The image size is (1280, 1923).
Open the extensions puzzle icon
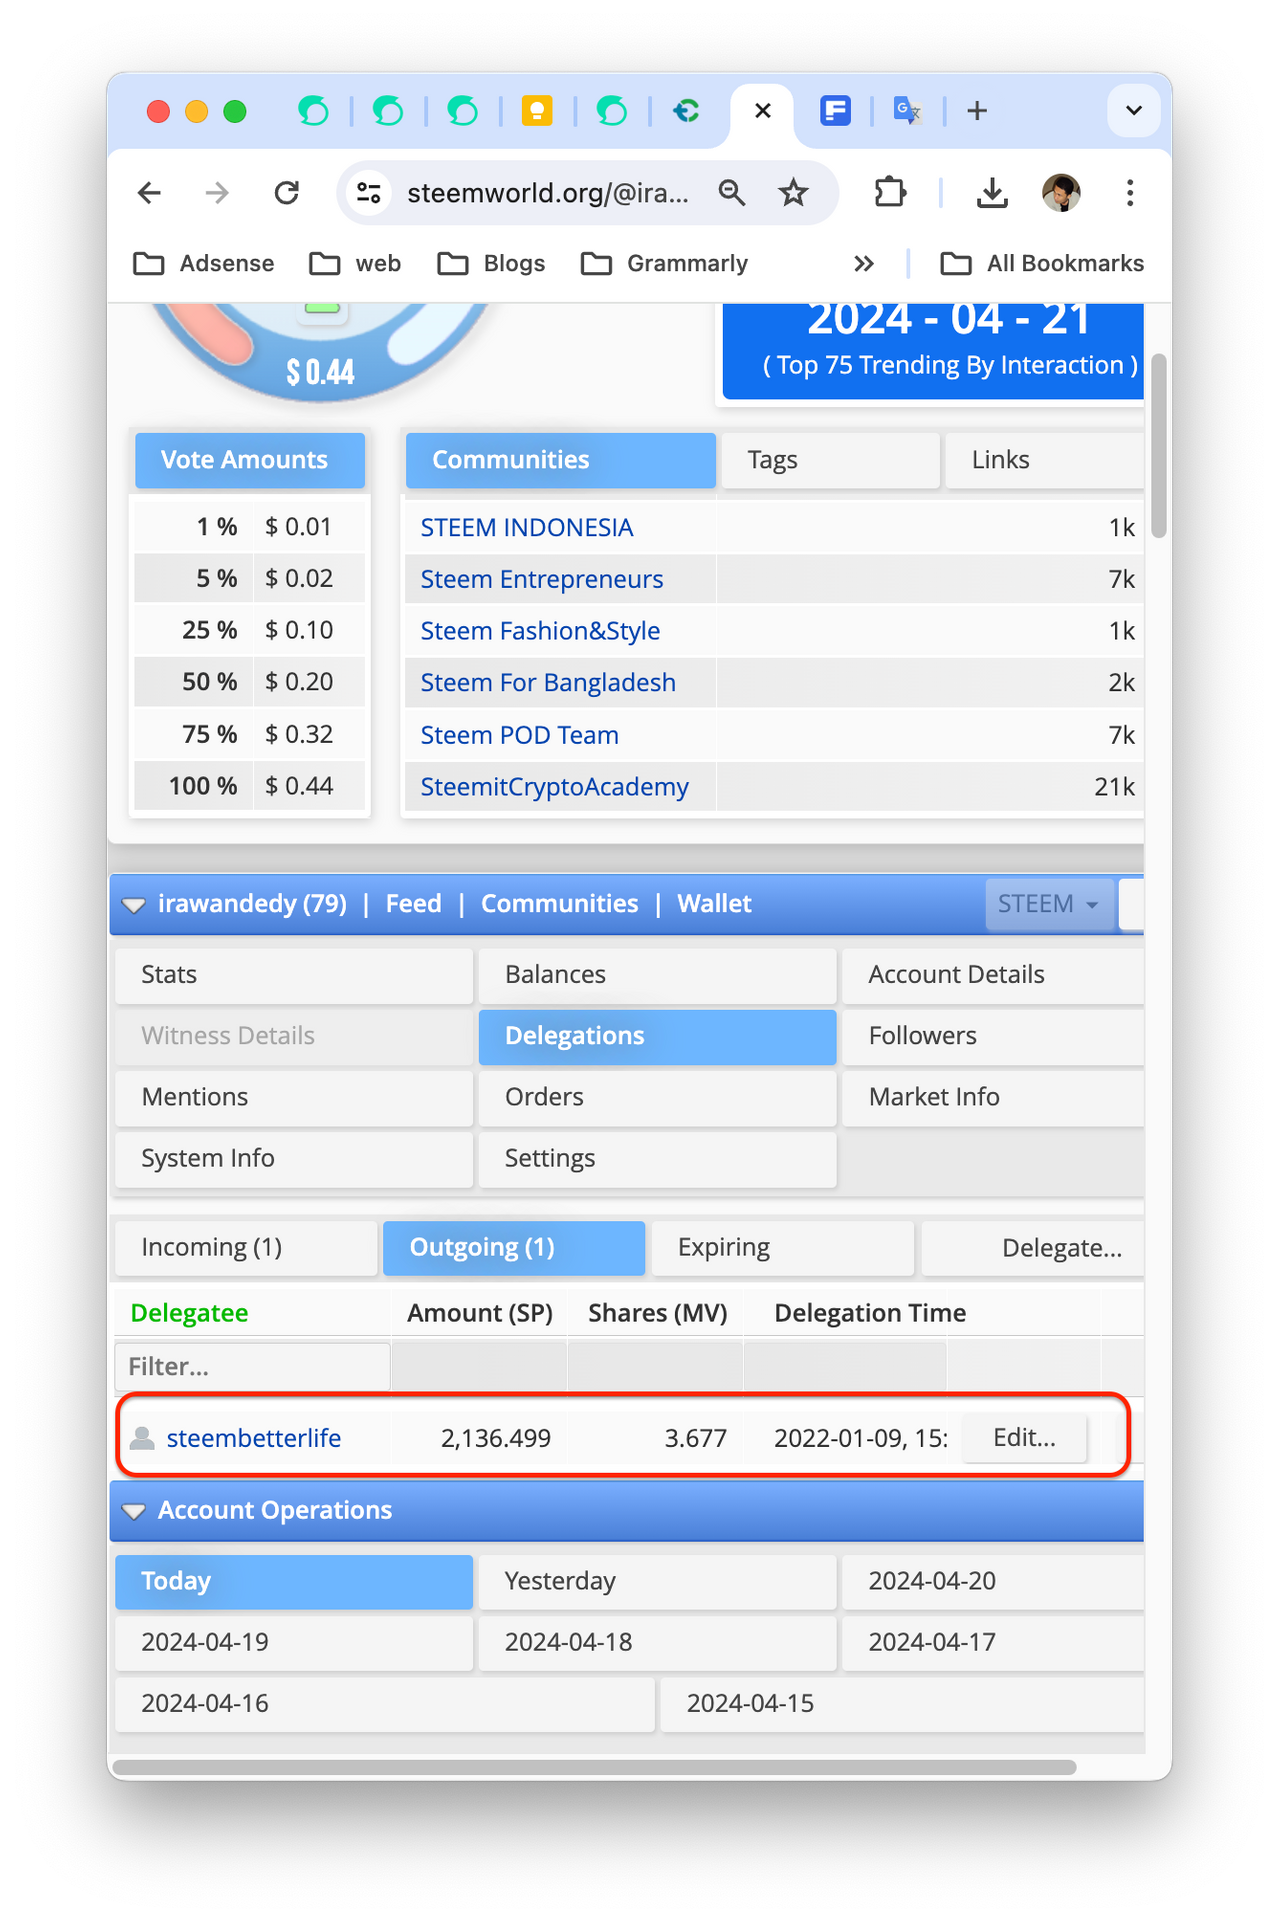click(x=890, y=192)
